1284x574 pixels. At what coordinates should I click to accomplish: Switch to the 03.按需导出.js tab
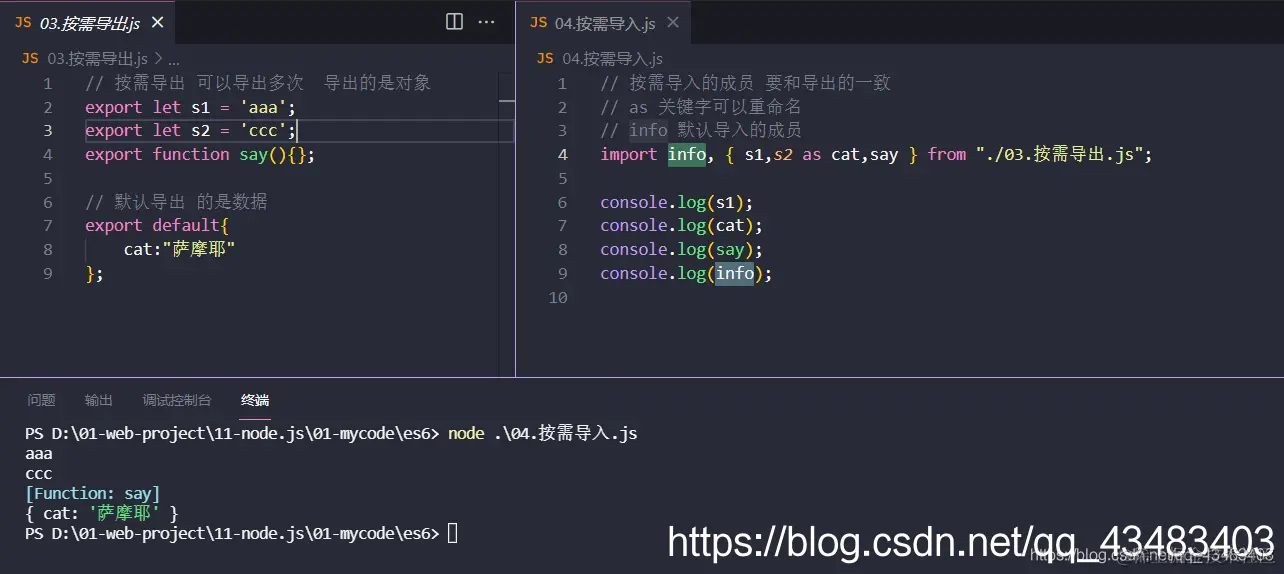click(88, 22)
